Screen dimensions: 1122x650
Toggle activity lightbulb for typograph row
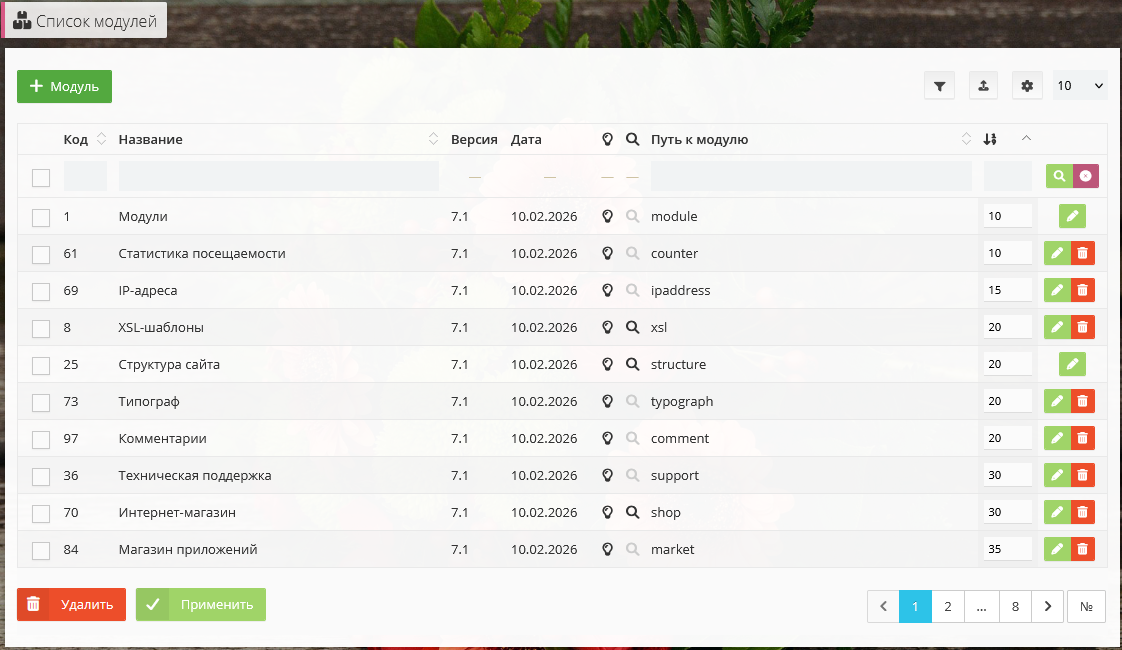608,401
